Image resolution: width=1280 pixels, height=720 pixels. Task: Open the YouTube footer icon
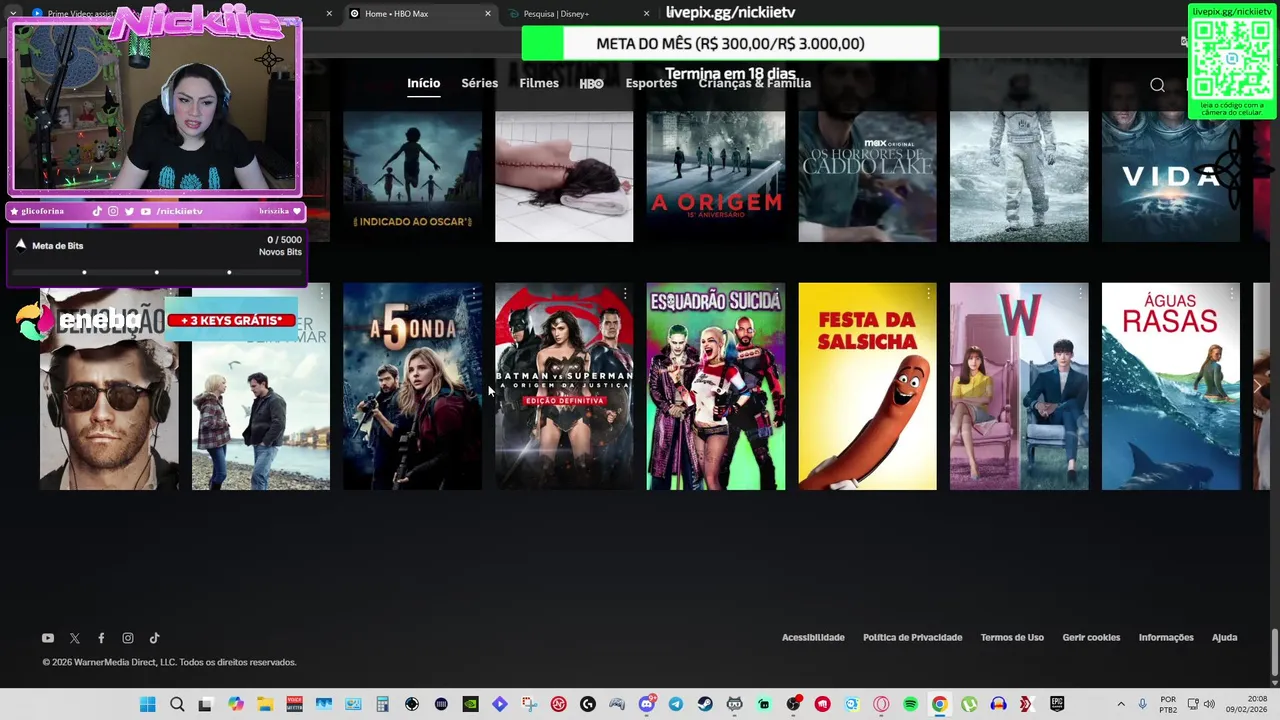(48, 638)
